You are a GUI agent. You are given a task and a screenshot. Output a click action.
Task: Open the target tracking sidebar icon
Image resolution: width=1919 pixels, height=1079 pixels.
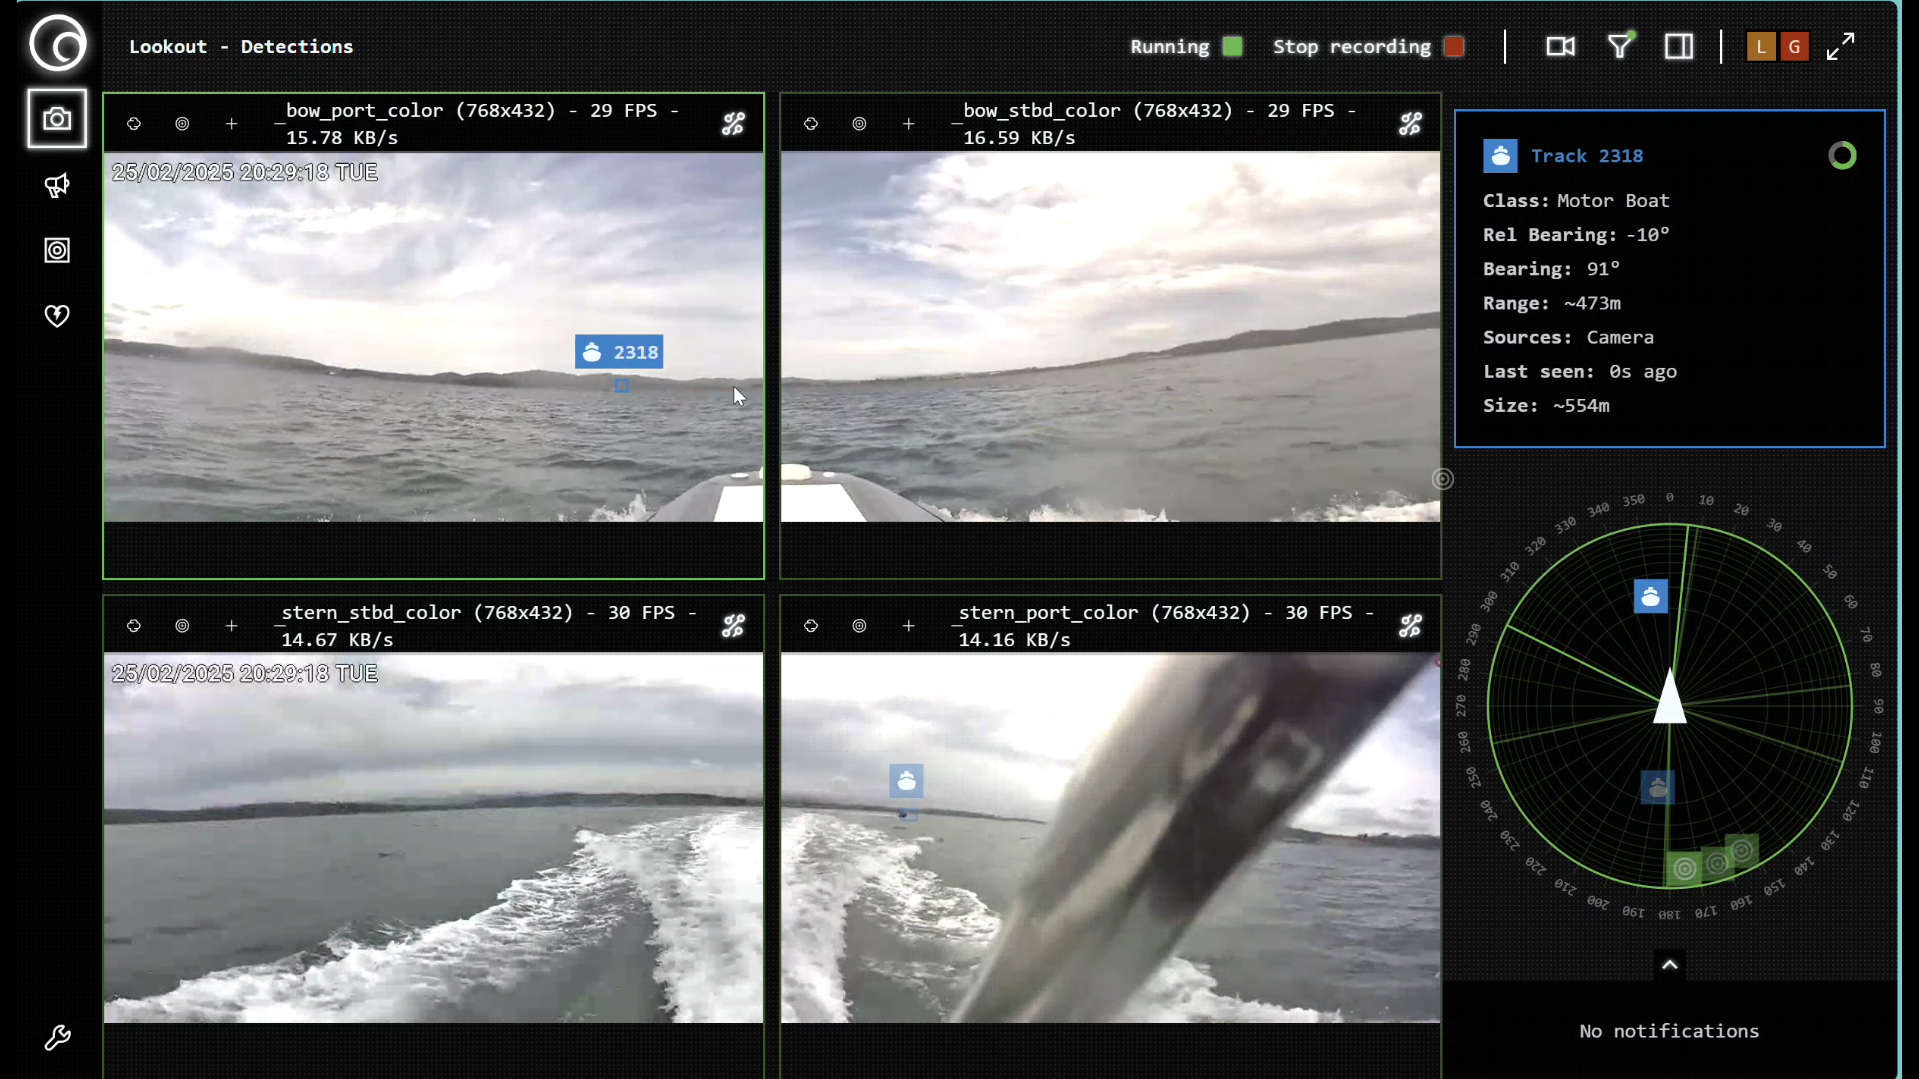click(57, 250)
